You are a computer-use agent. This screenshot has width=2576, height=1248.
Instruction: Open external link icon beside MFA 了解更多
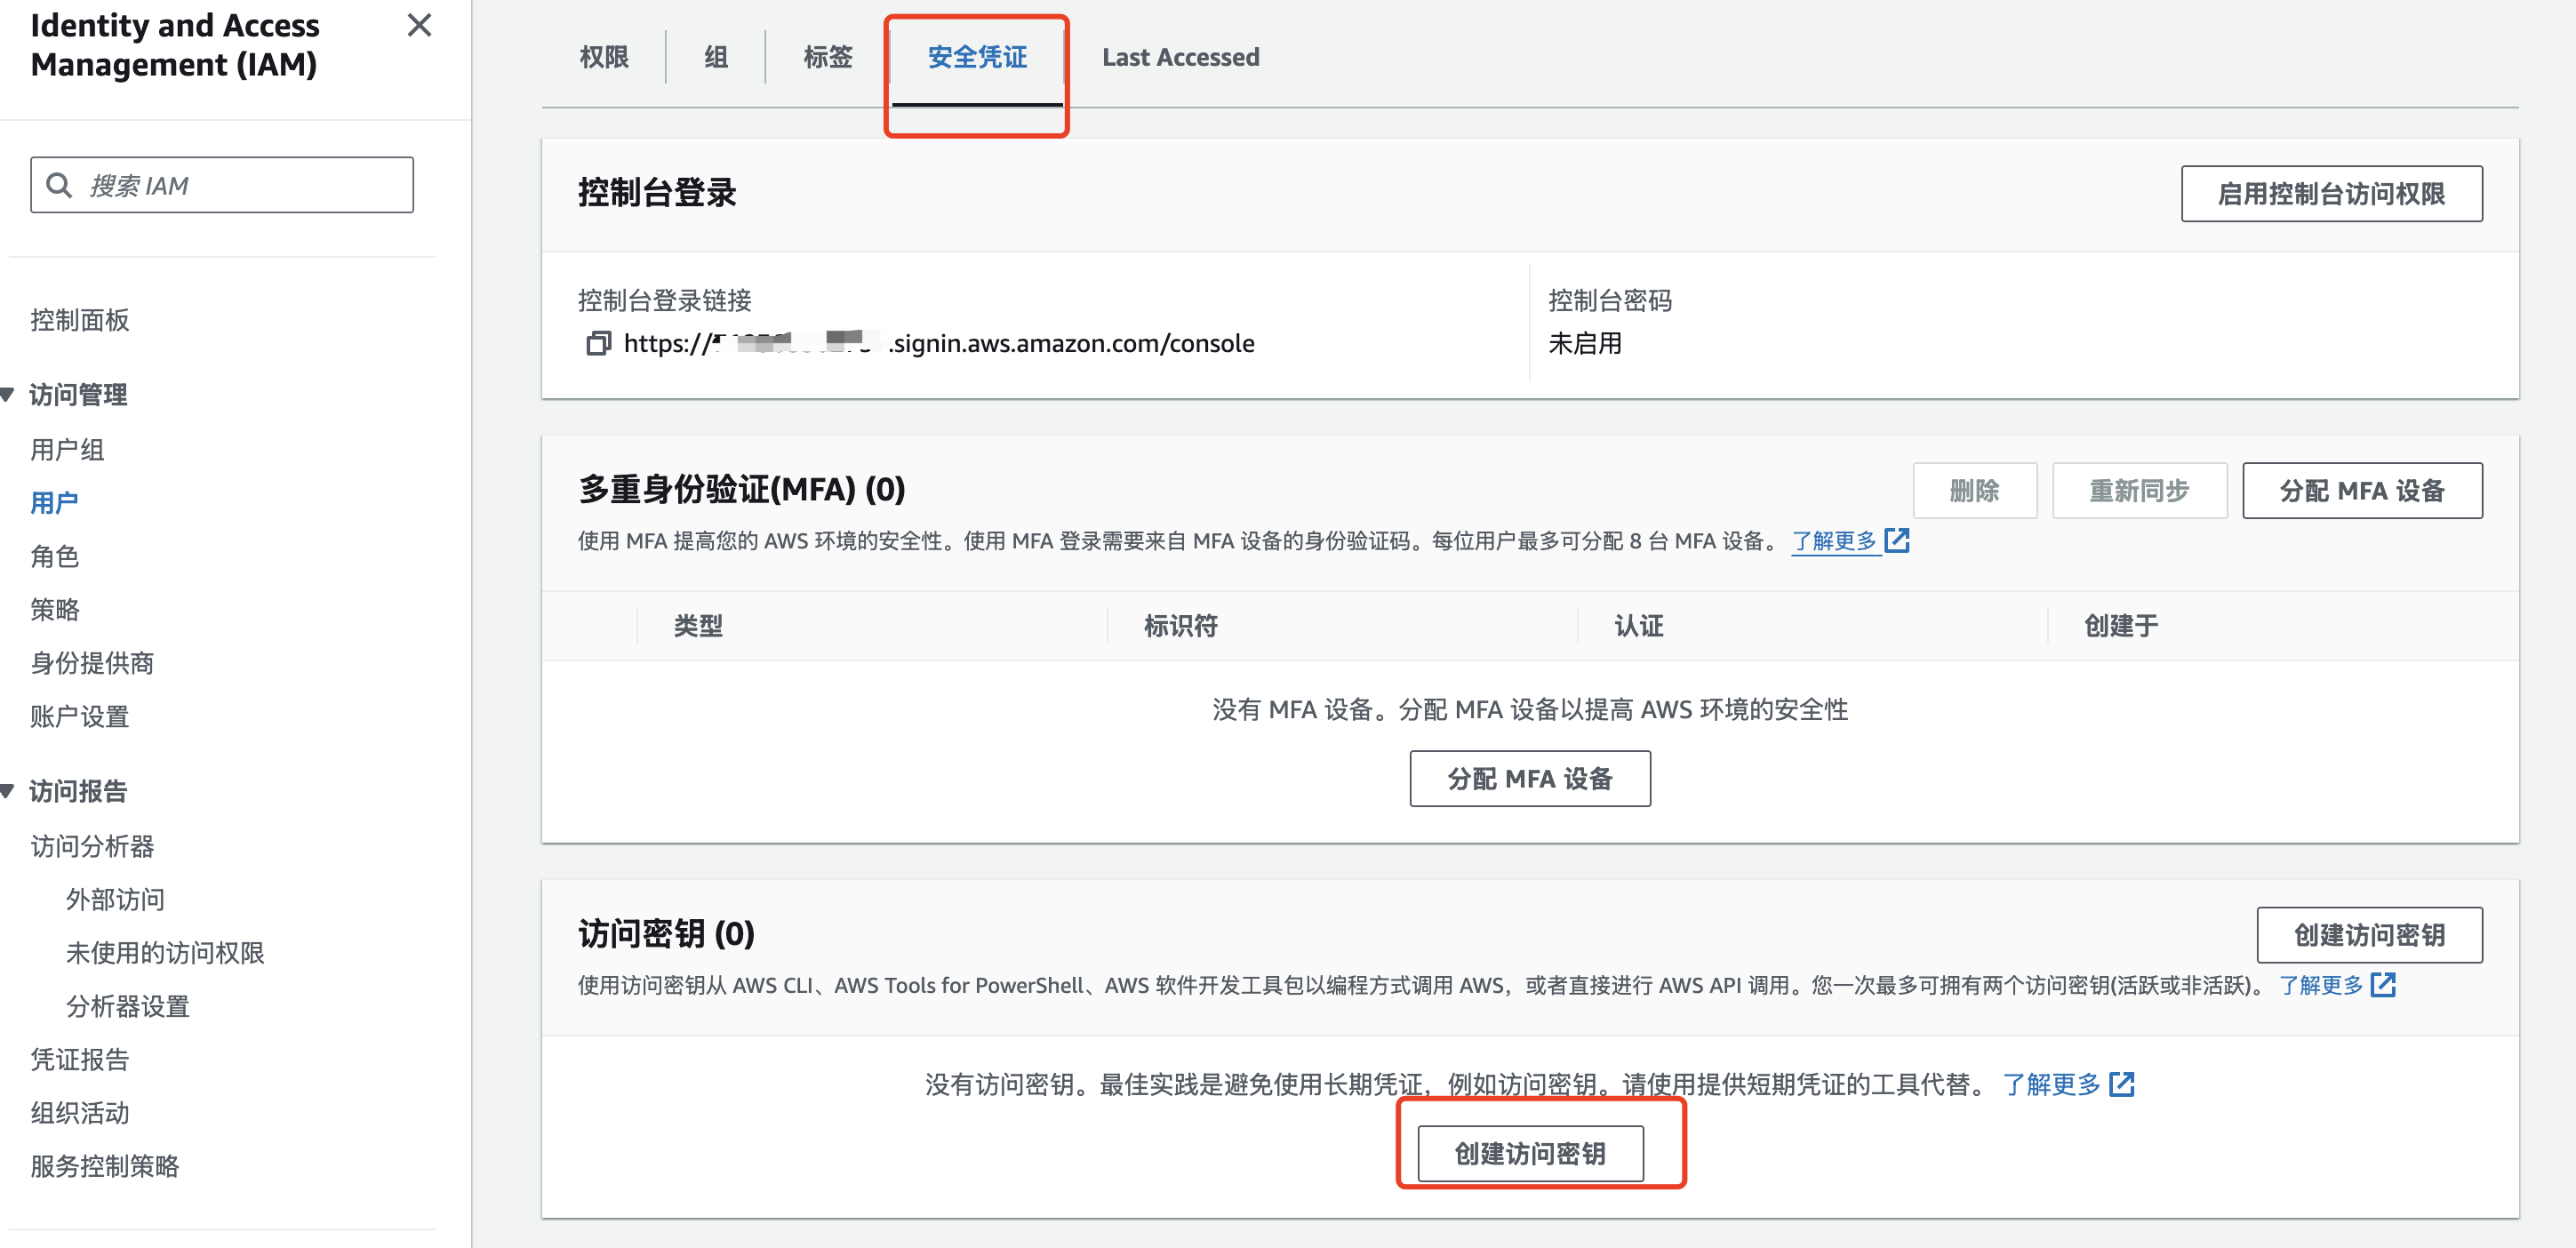tap(1896, 541)
